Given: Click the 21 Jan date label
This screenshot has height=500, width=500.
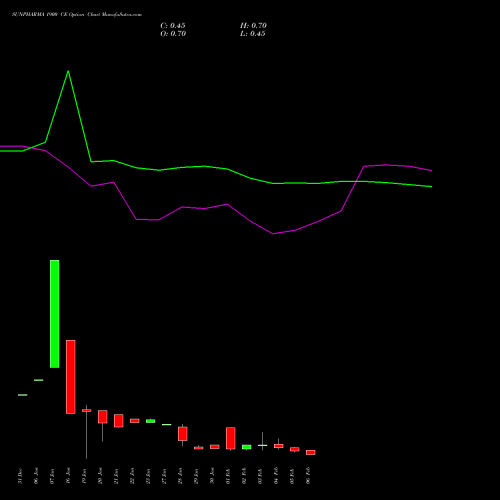Looking at the screenshot, I should tap(116, 476).
